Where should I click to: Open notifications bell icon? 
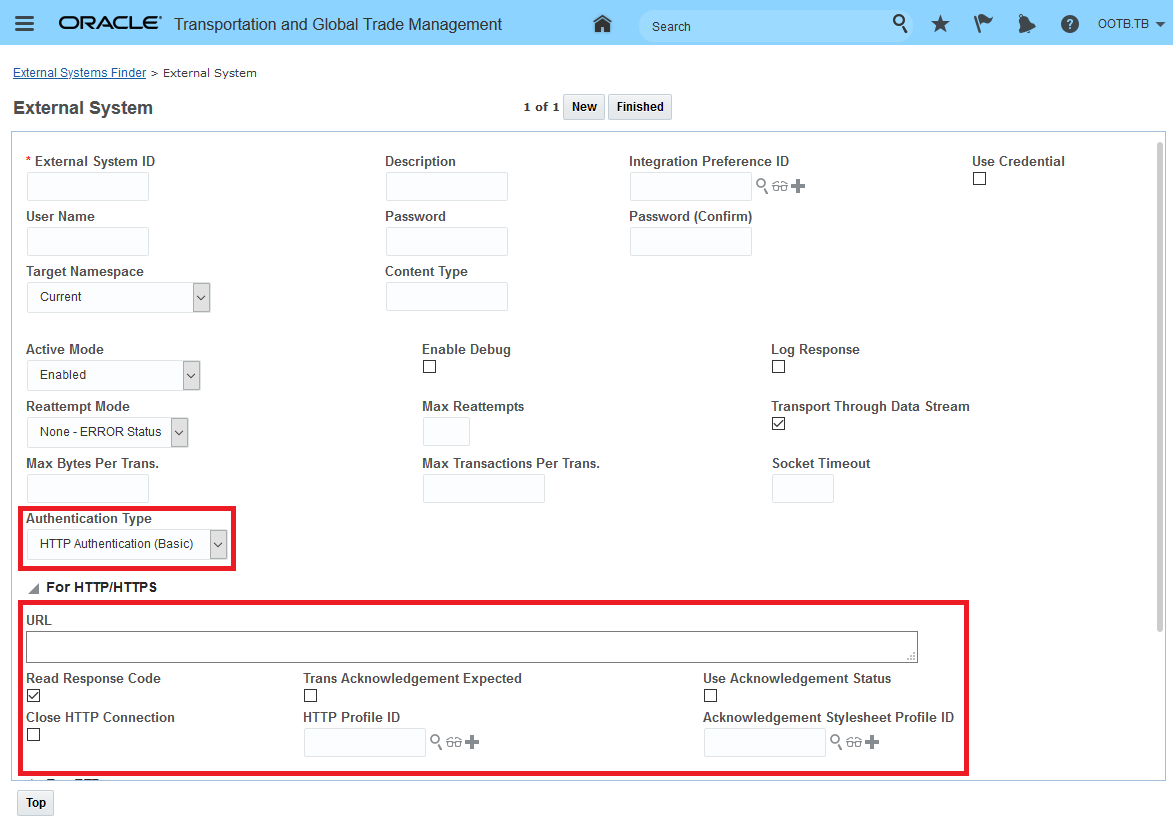tap(1026, 24)
